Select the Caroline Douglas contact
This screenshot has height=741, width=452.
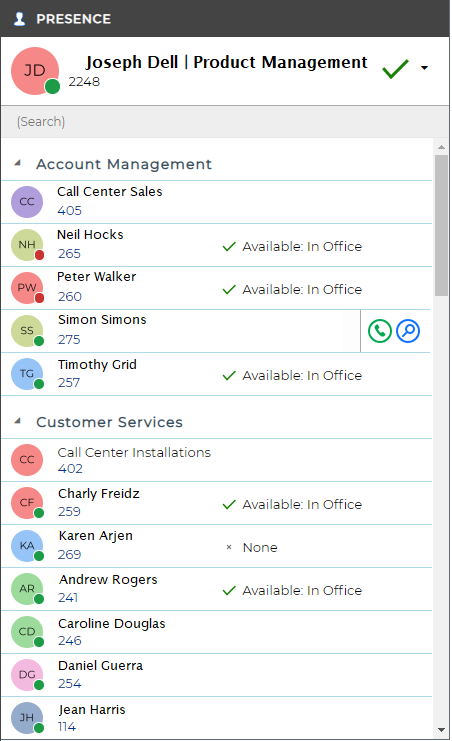216,632
